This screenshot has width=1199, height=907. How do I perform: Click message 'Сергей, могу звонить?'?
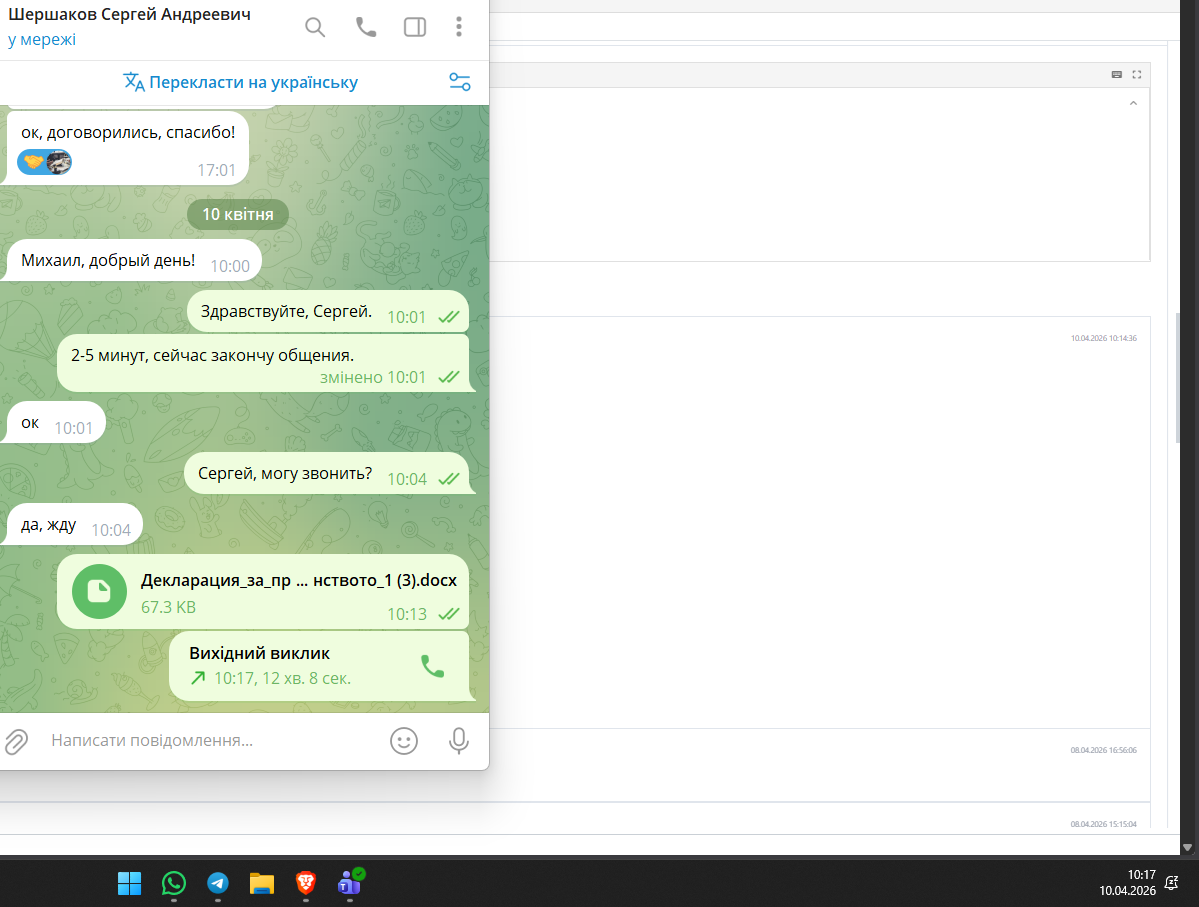tap(285, 473)
